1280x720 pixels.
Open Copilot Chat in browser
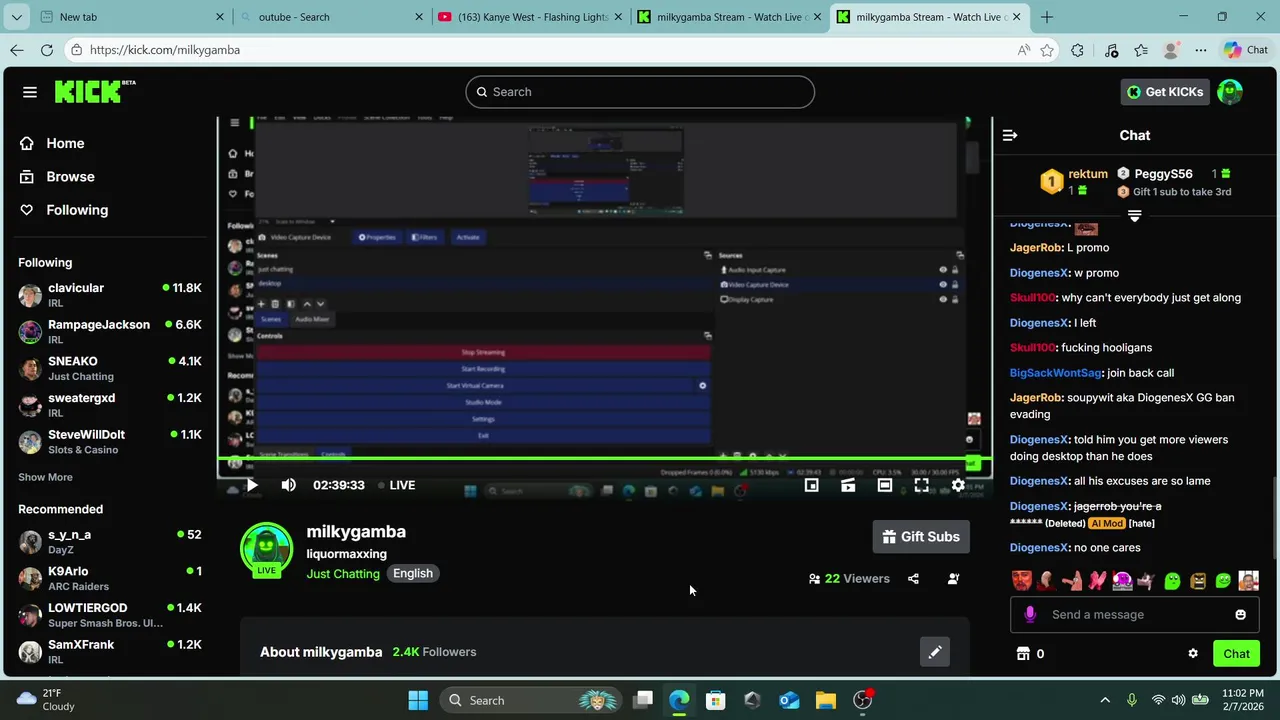[1245, 50]
